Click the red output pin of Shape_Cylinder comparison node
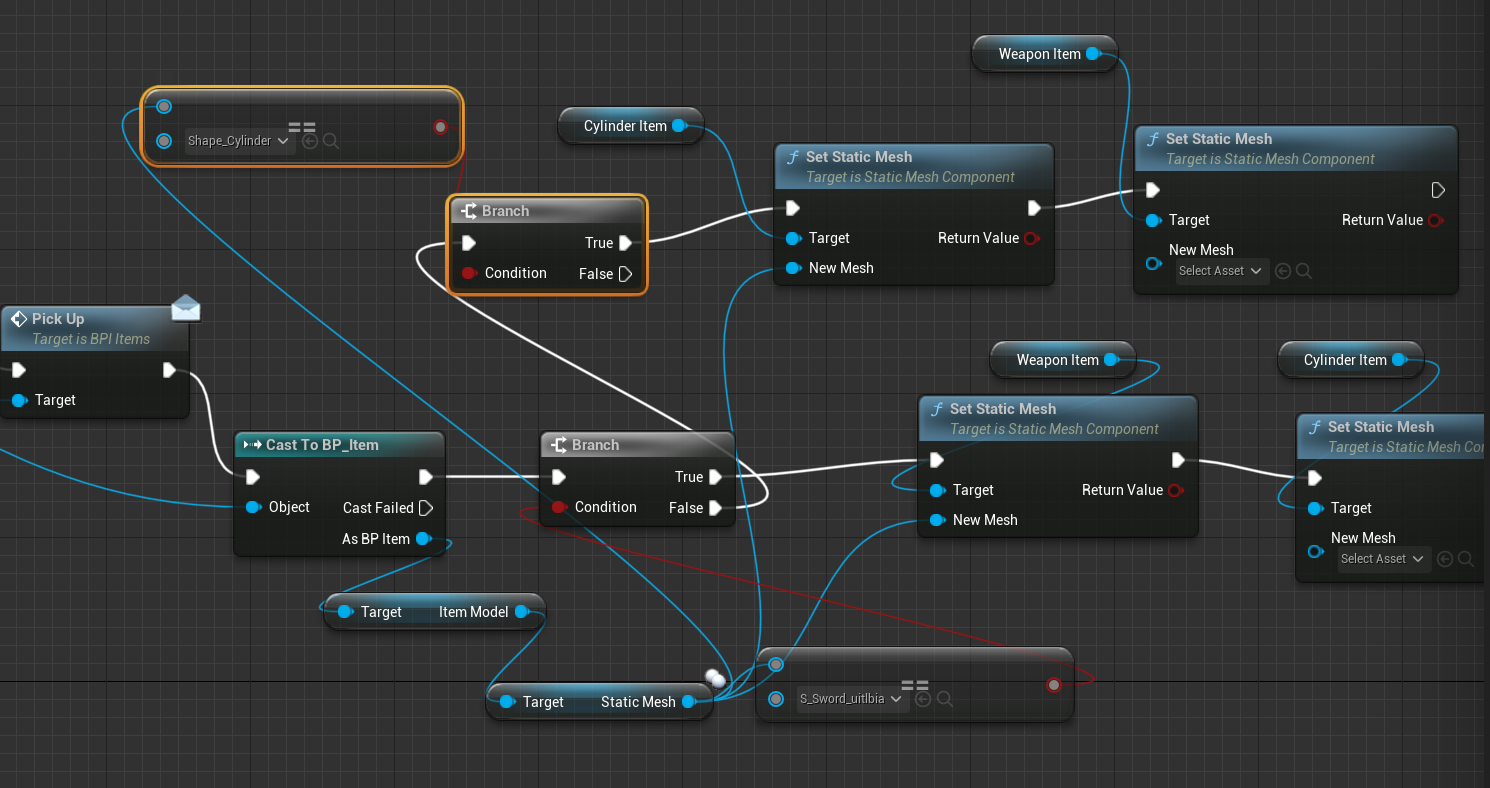 pos(440,127)
